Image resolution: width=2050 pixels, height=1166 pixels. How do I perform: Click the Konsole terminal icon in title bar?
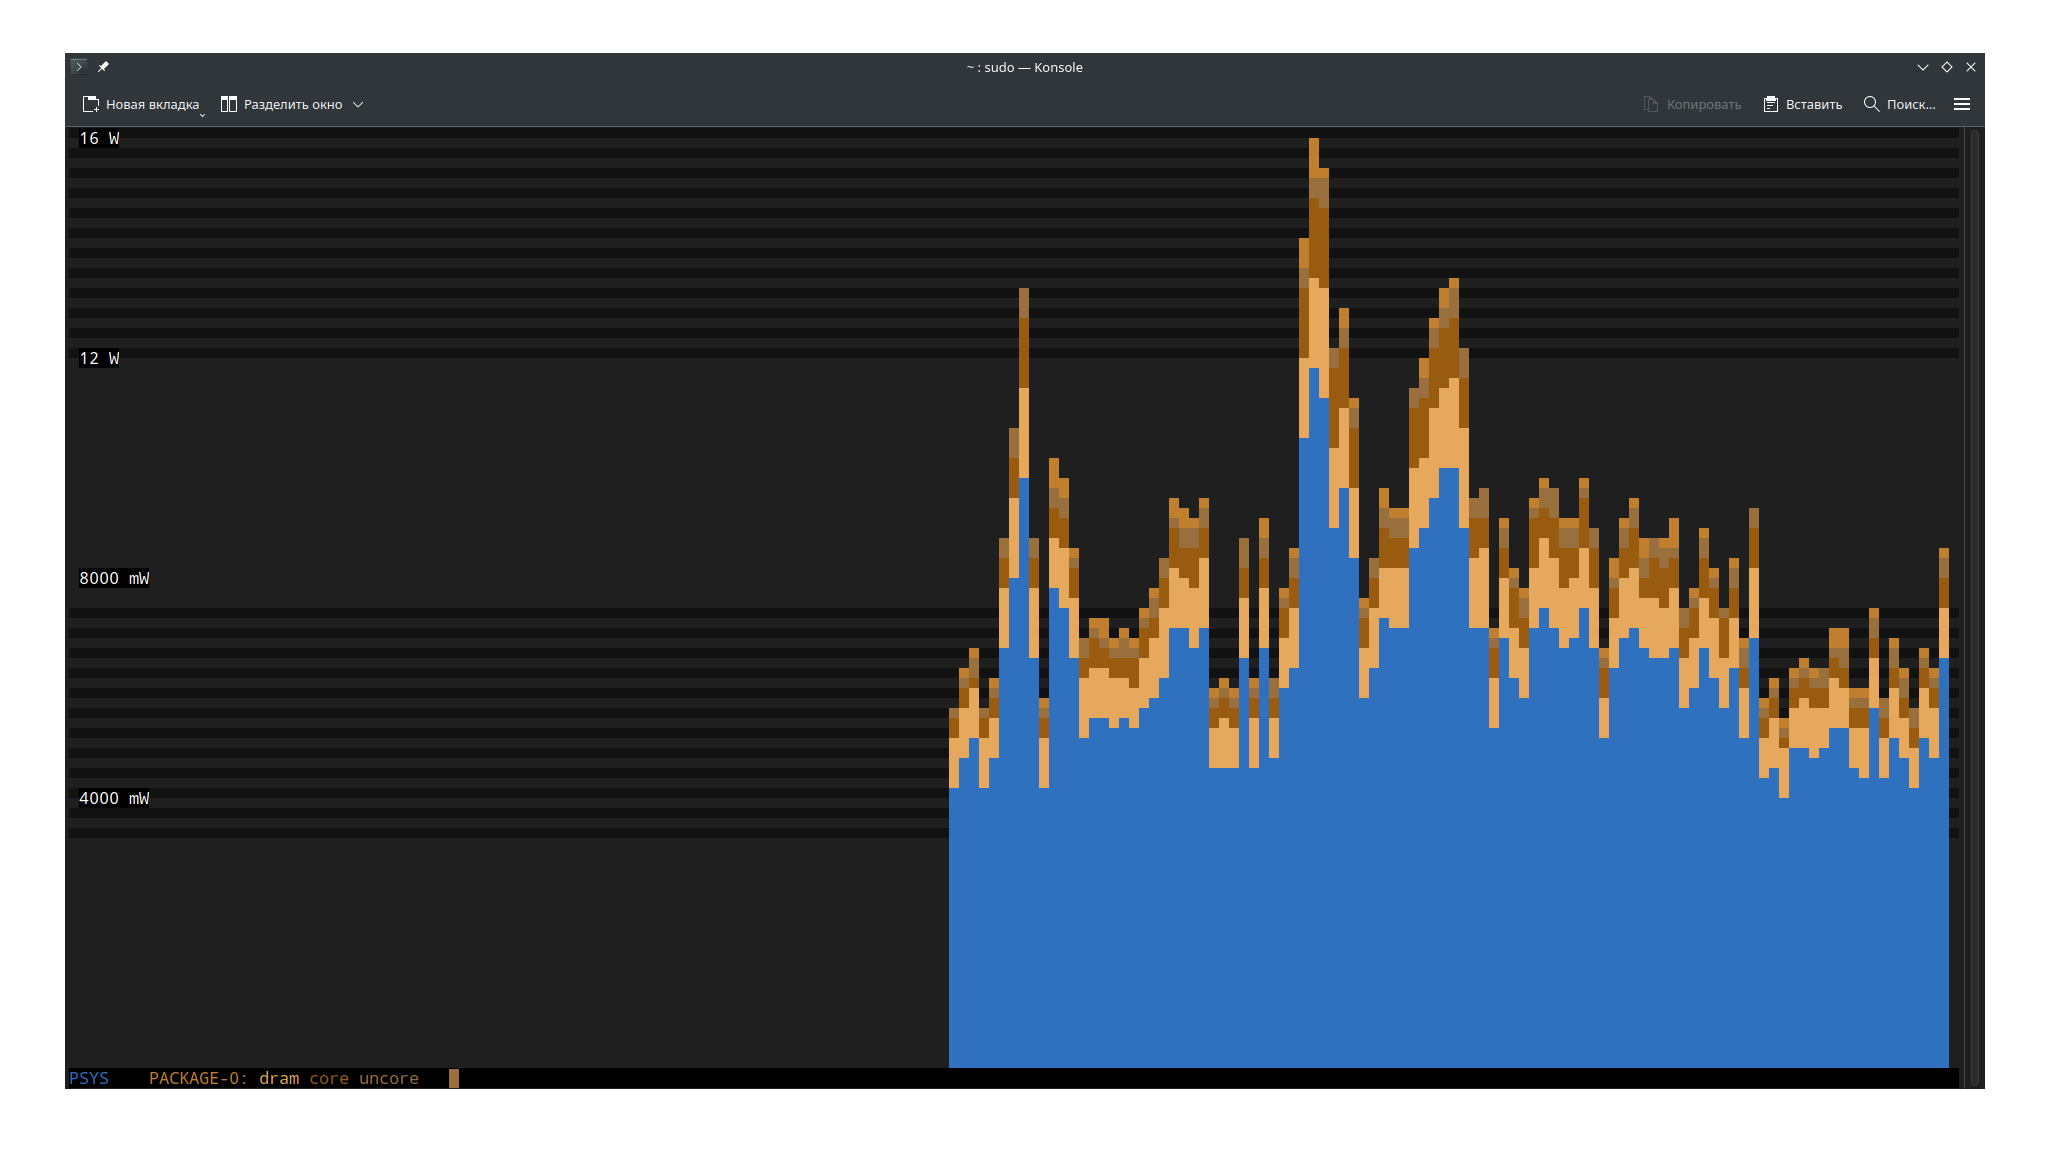point(79,67)
